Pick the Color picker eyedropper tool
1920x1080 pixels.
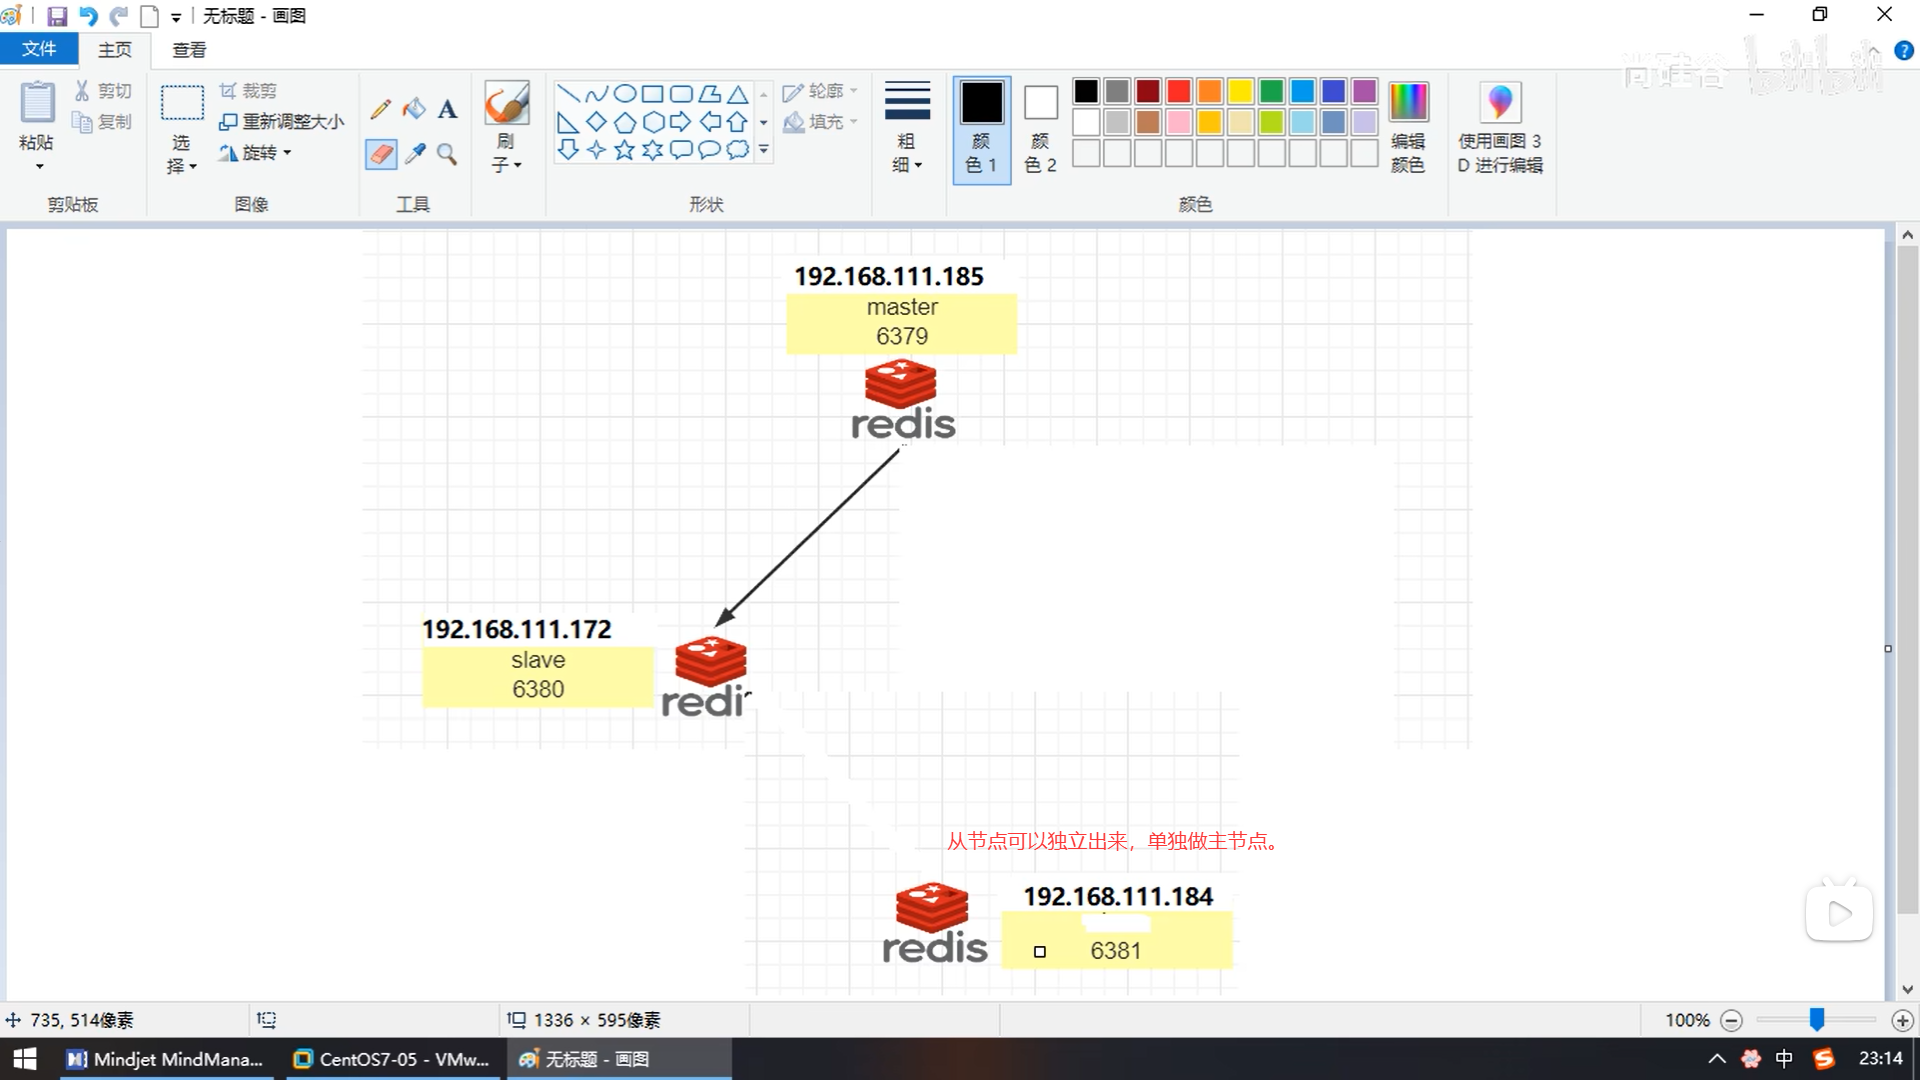point(414,153)
